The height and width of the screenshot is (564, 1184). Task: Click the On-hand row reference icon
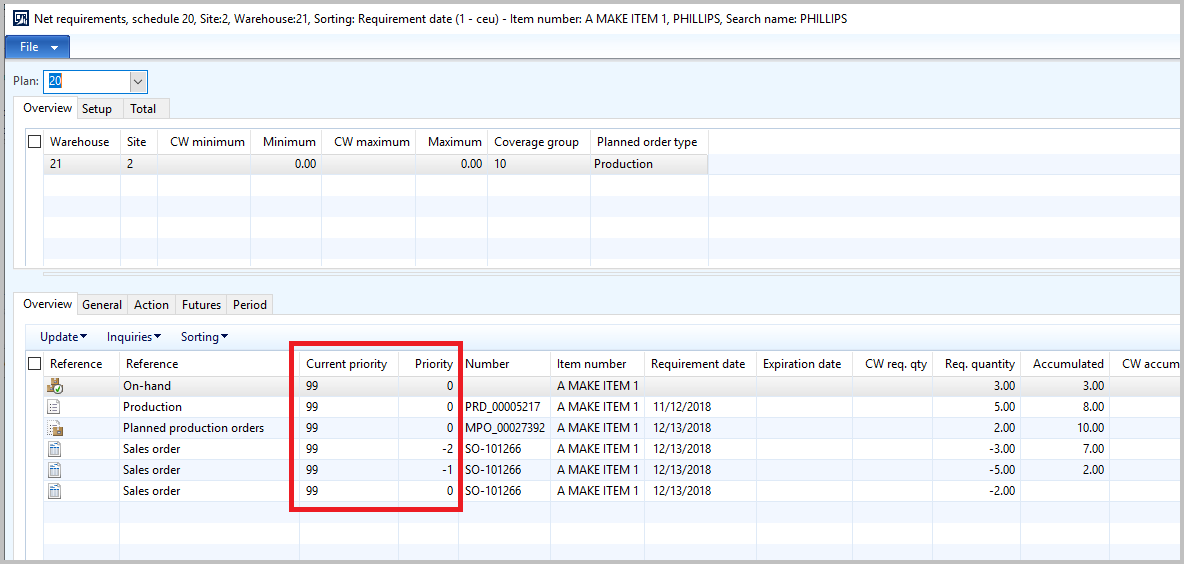click(54, 386)
